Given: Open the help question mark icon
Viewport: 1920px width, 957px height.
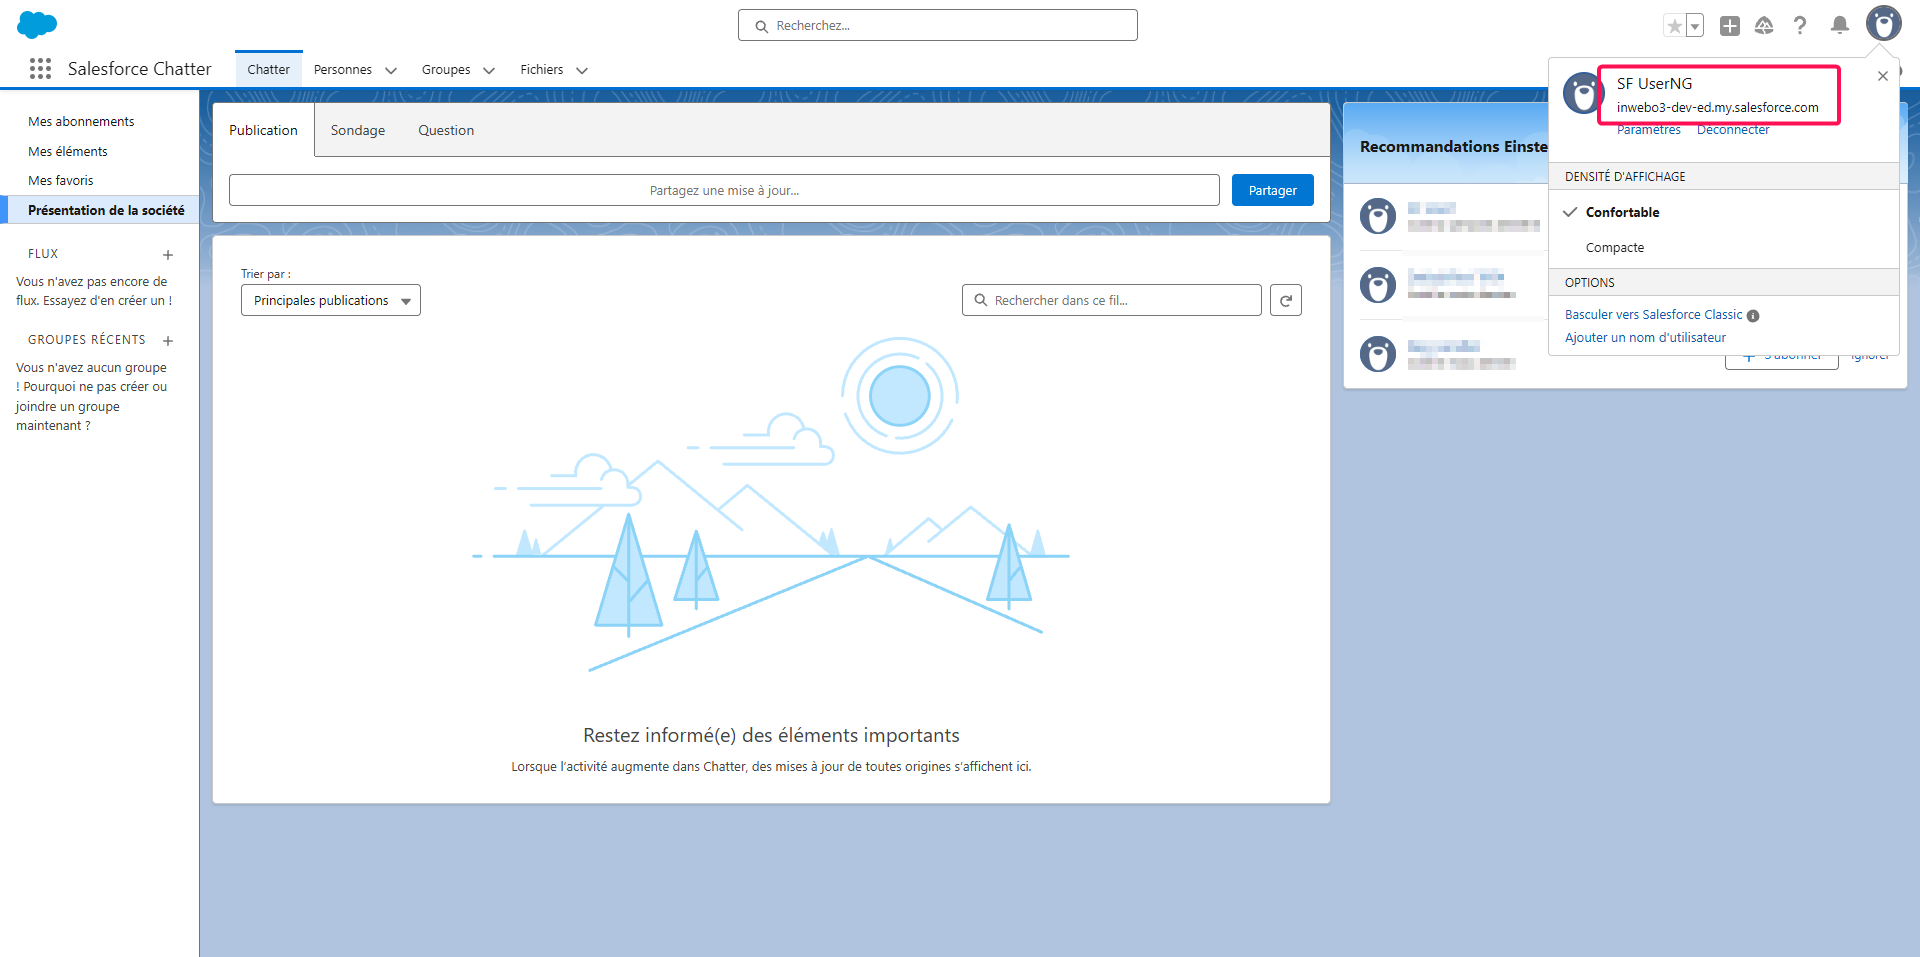Looking at the screenshot, I should 1800,26.
